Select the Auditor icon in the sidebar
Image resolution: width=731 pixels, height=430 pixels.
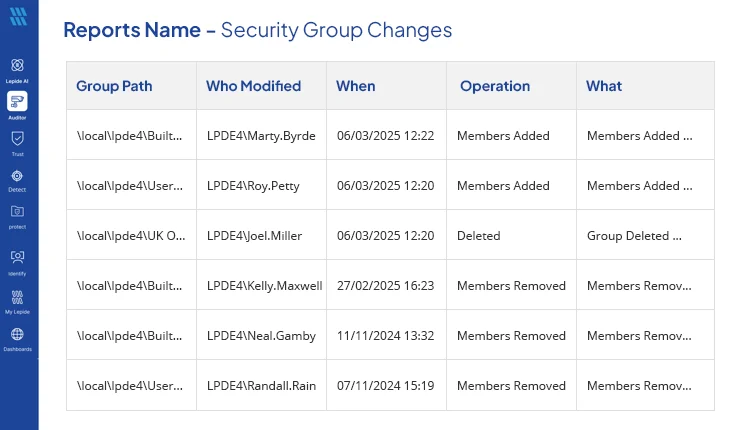coord(17,101)
